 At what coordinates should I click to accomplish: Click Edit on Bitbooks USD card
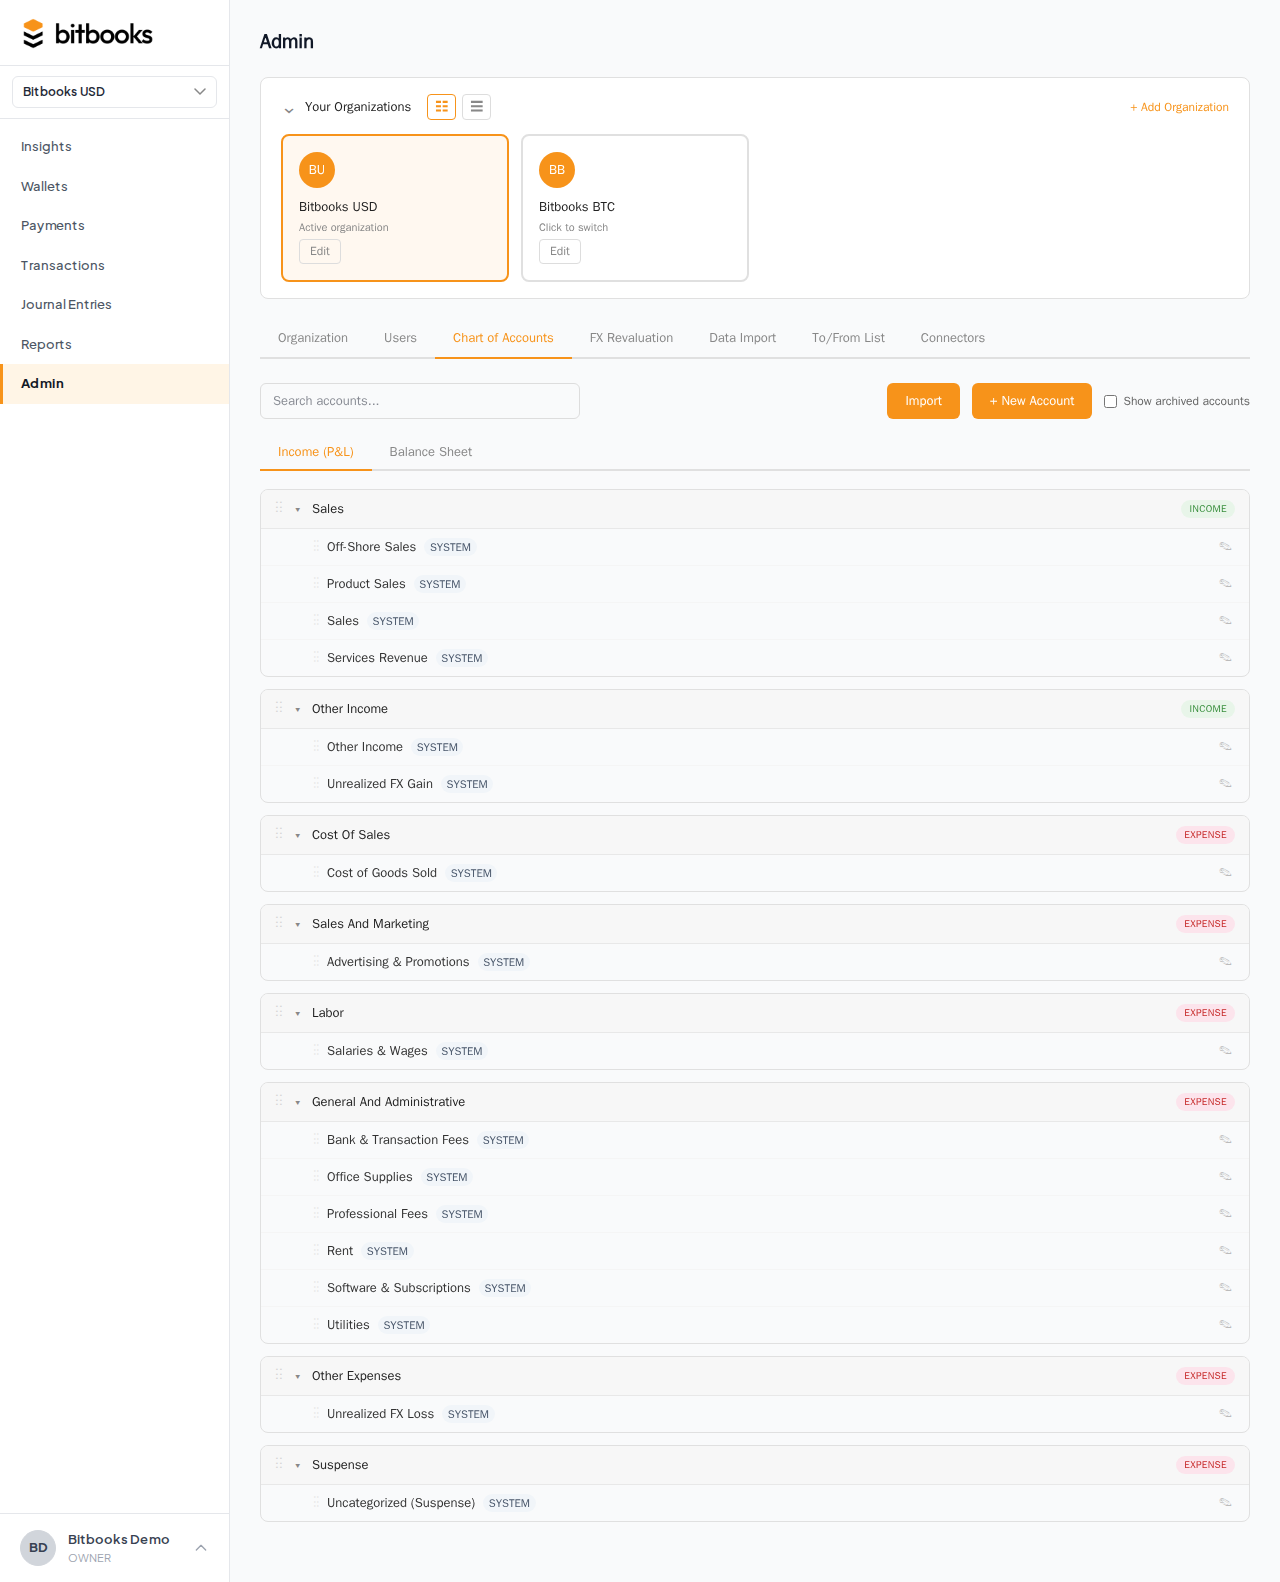(x=320, y=251)
